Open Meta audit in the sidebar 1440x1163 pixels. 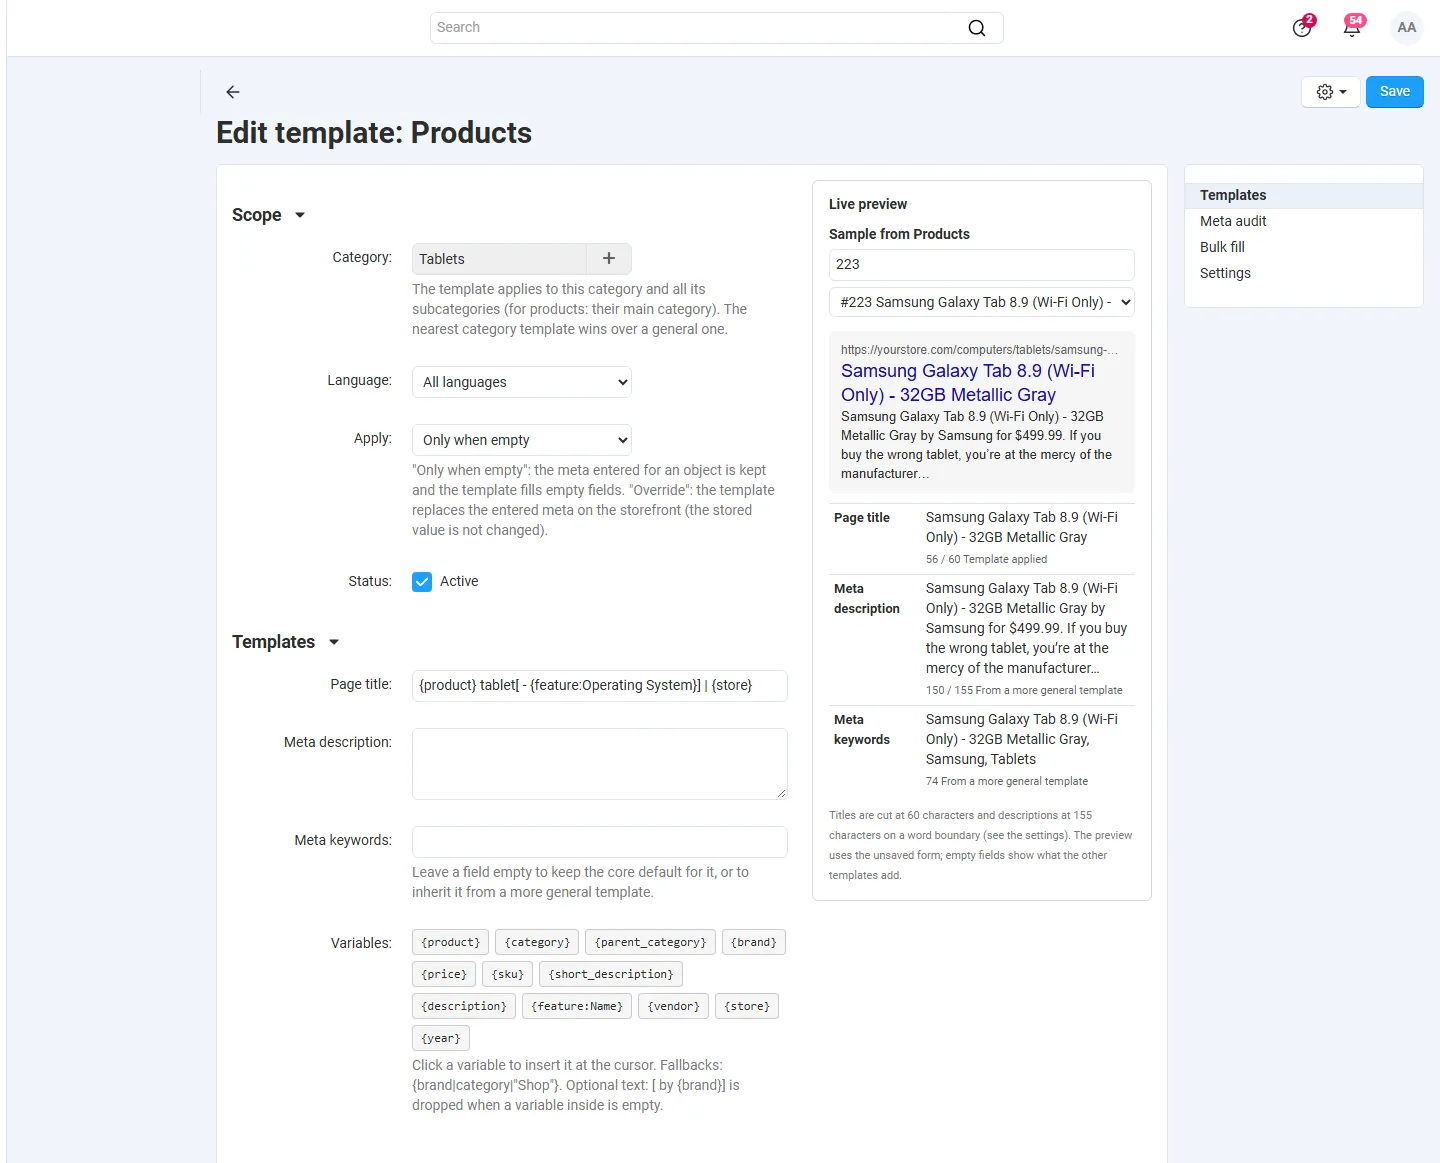click(1233, 222)
